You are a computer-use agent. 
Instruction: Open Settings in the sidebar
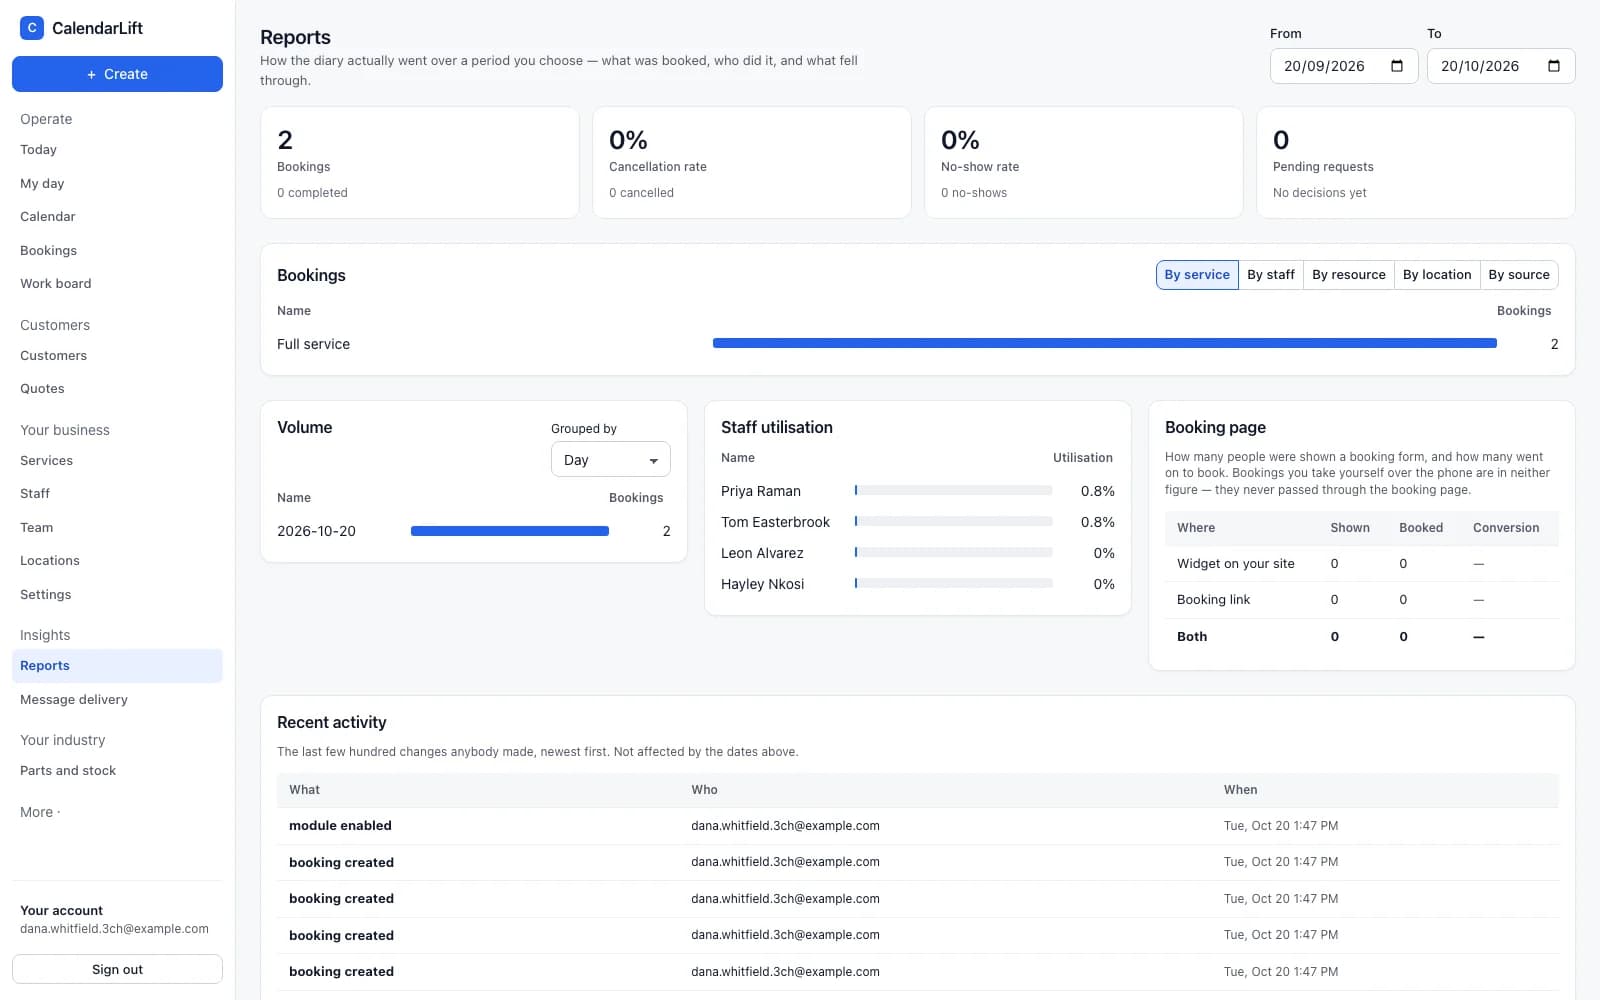pyautogui.click(x=117, y=595)
